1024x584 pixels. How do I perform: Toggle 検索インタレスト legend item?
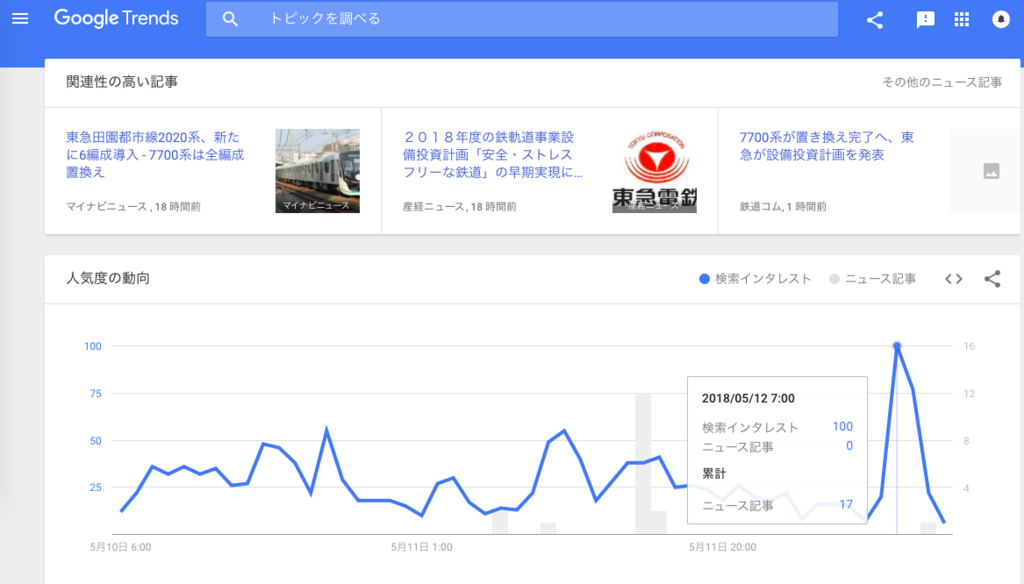(755, 279)
